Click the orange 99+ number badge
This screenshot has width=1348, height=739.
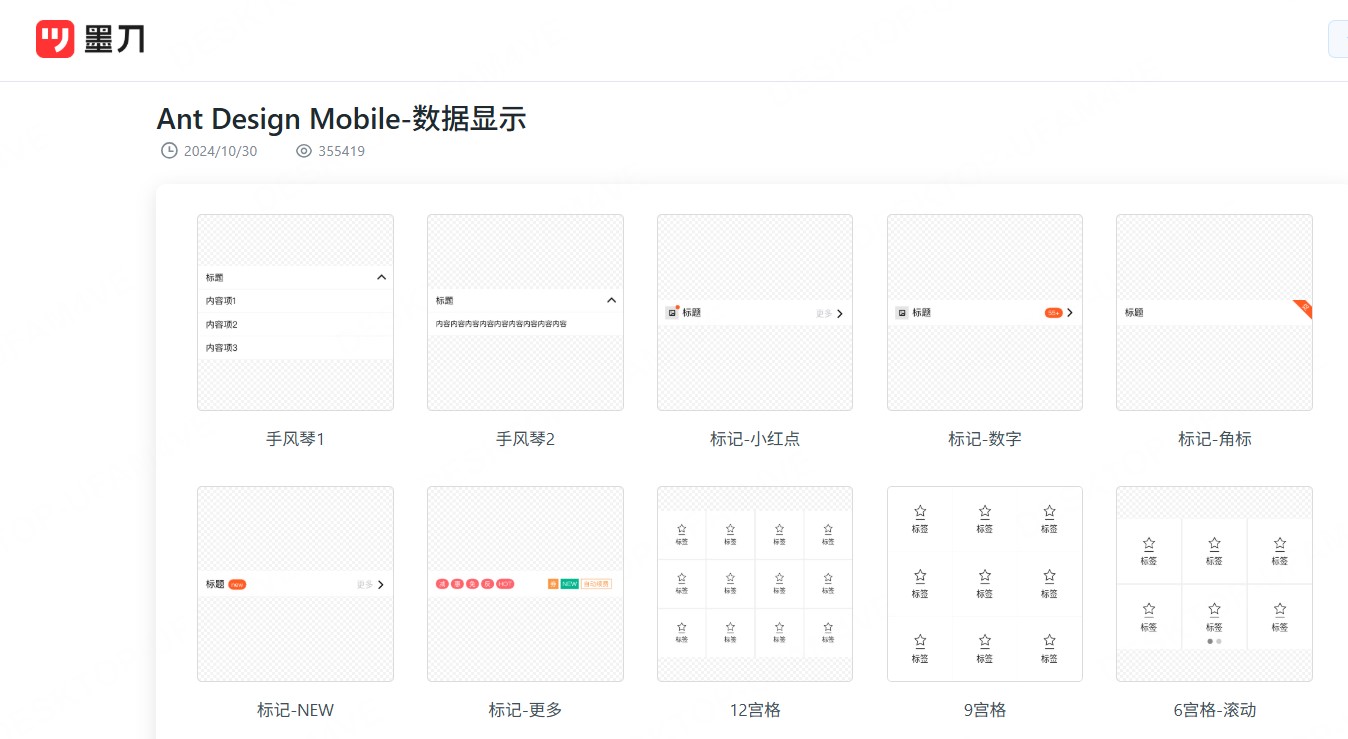pos(1054,313)
